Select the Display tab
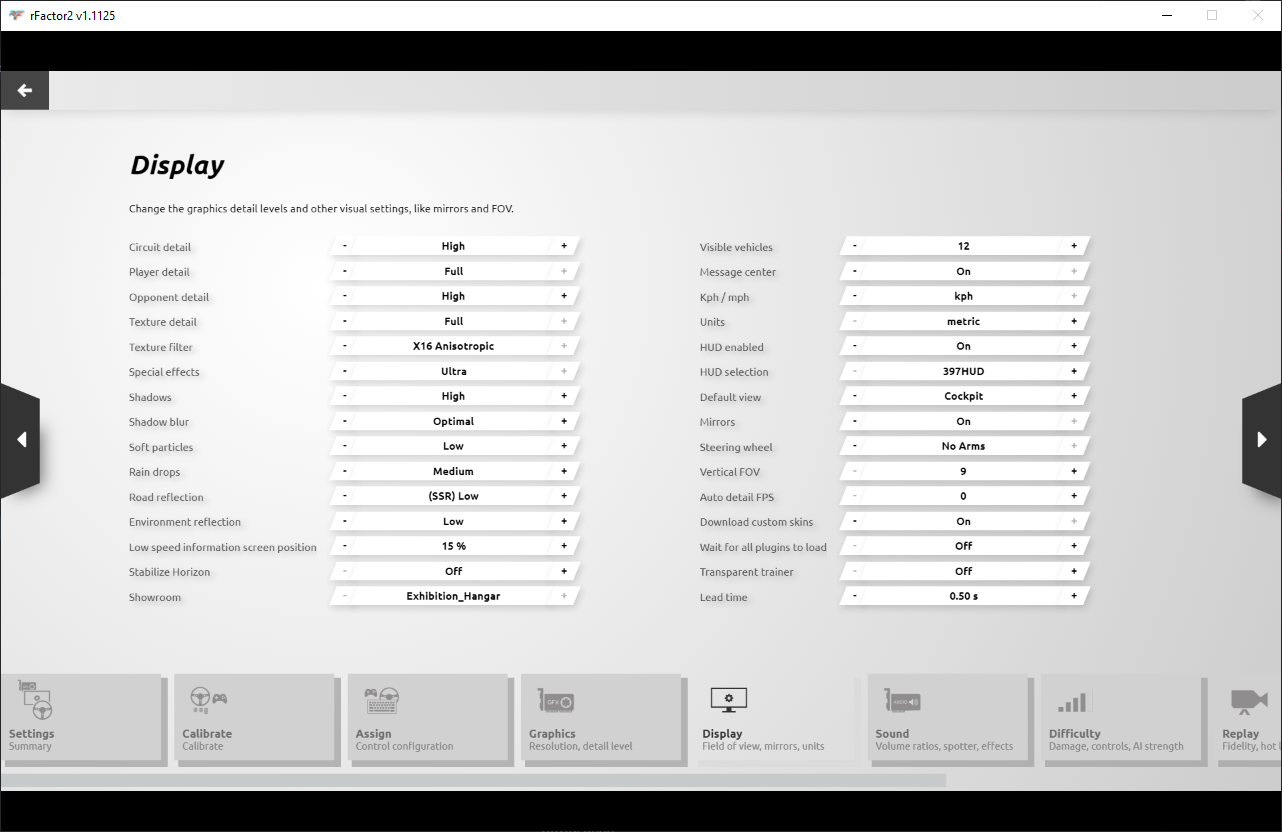1282x832 pixels. coord(775,718)
